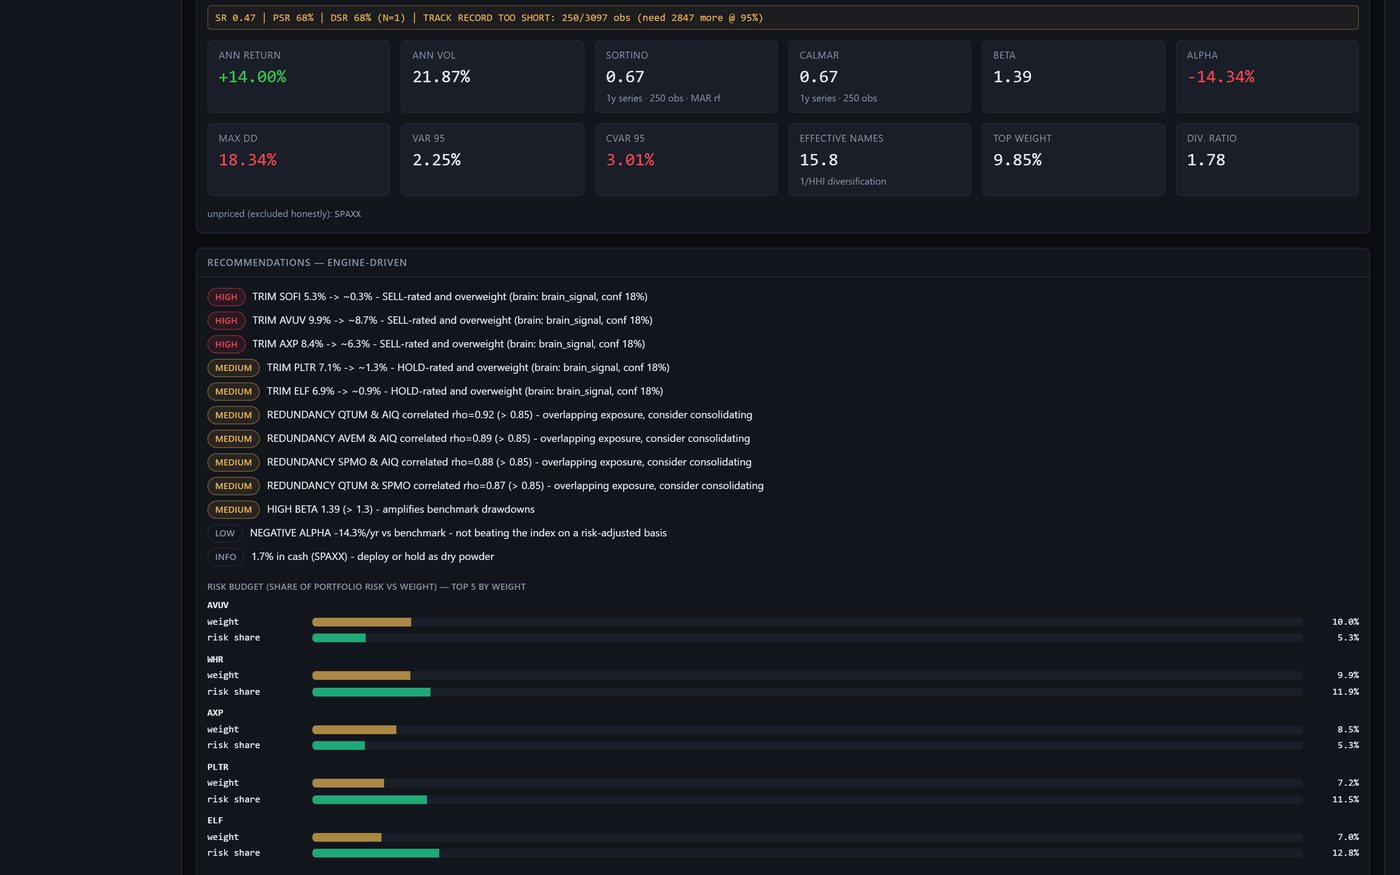
Task: Select QTUM & SPMO rho=0.87 redundancy text
Action: (515, 486)
